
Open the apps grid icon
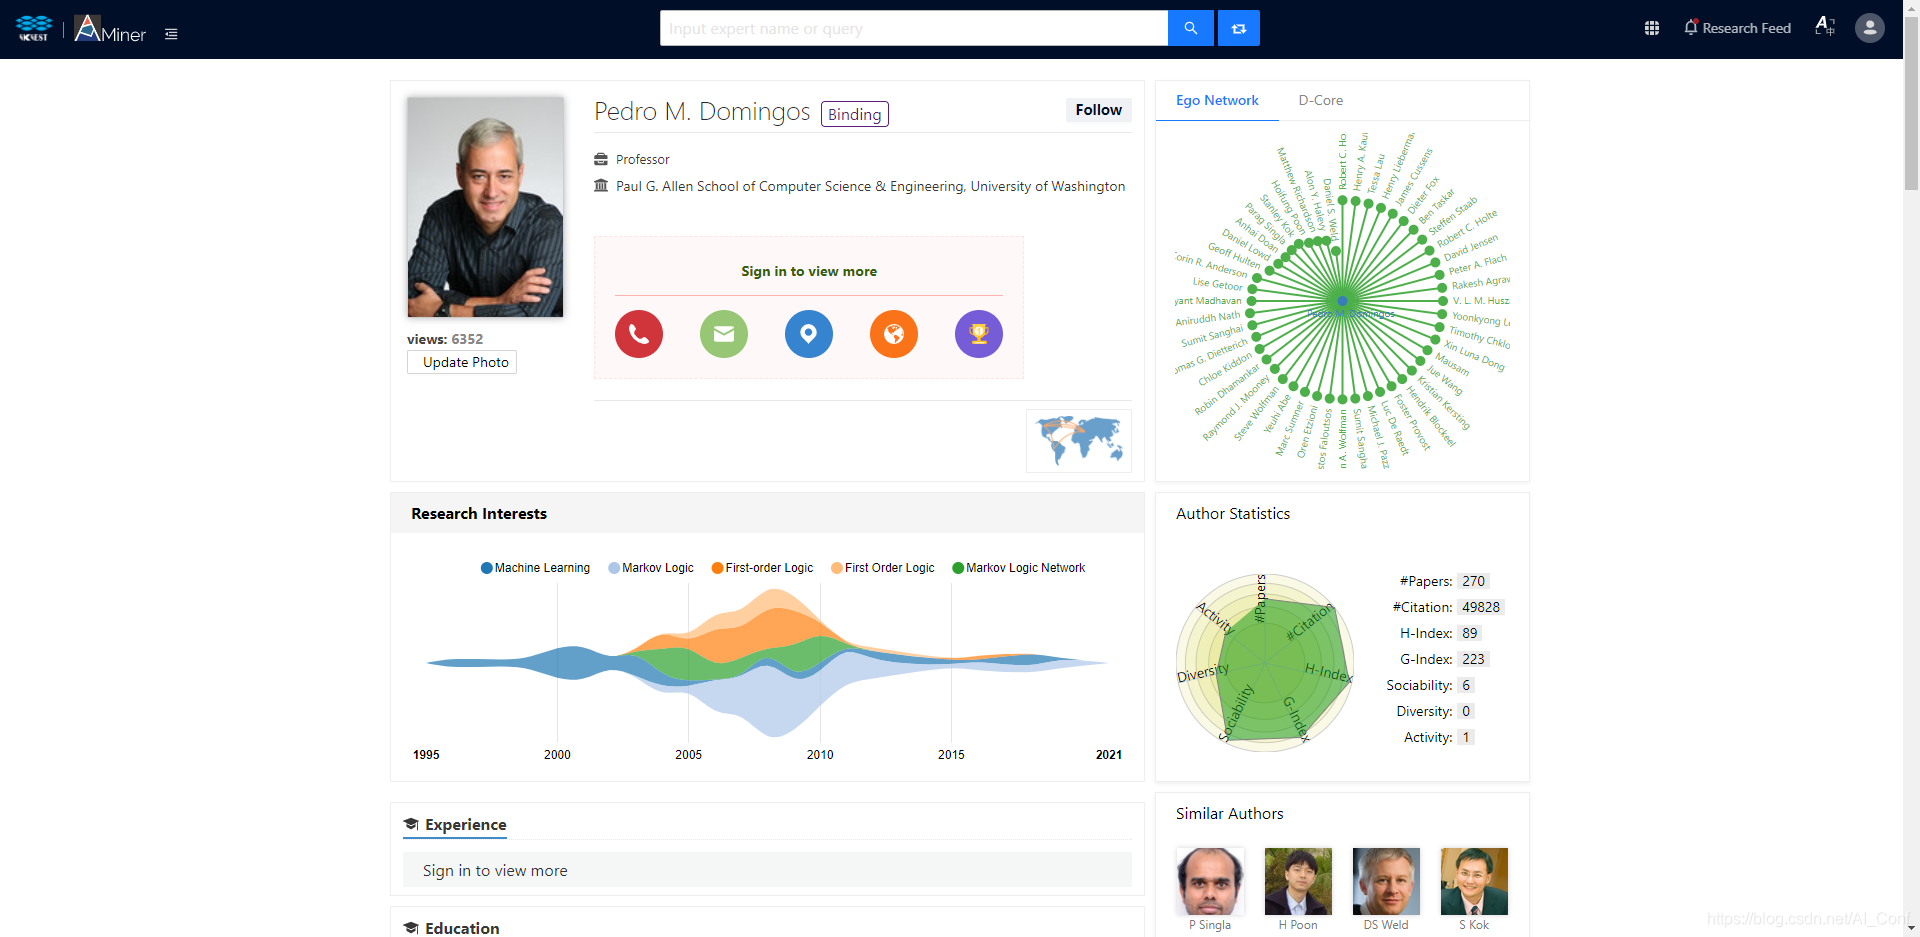[1651, 28]
